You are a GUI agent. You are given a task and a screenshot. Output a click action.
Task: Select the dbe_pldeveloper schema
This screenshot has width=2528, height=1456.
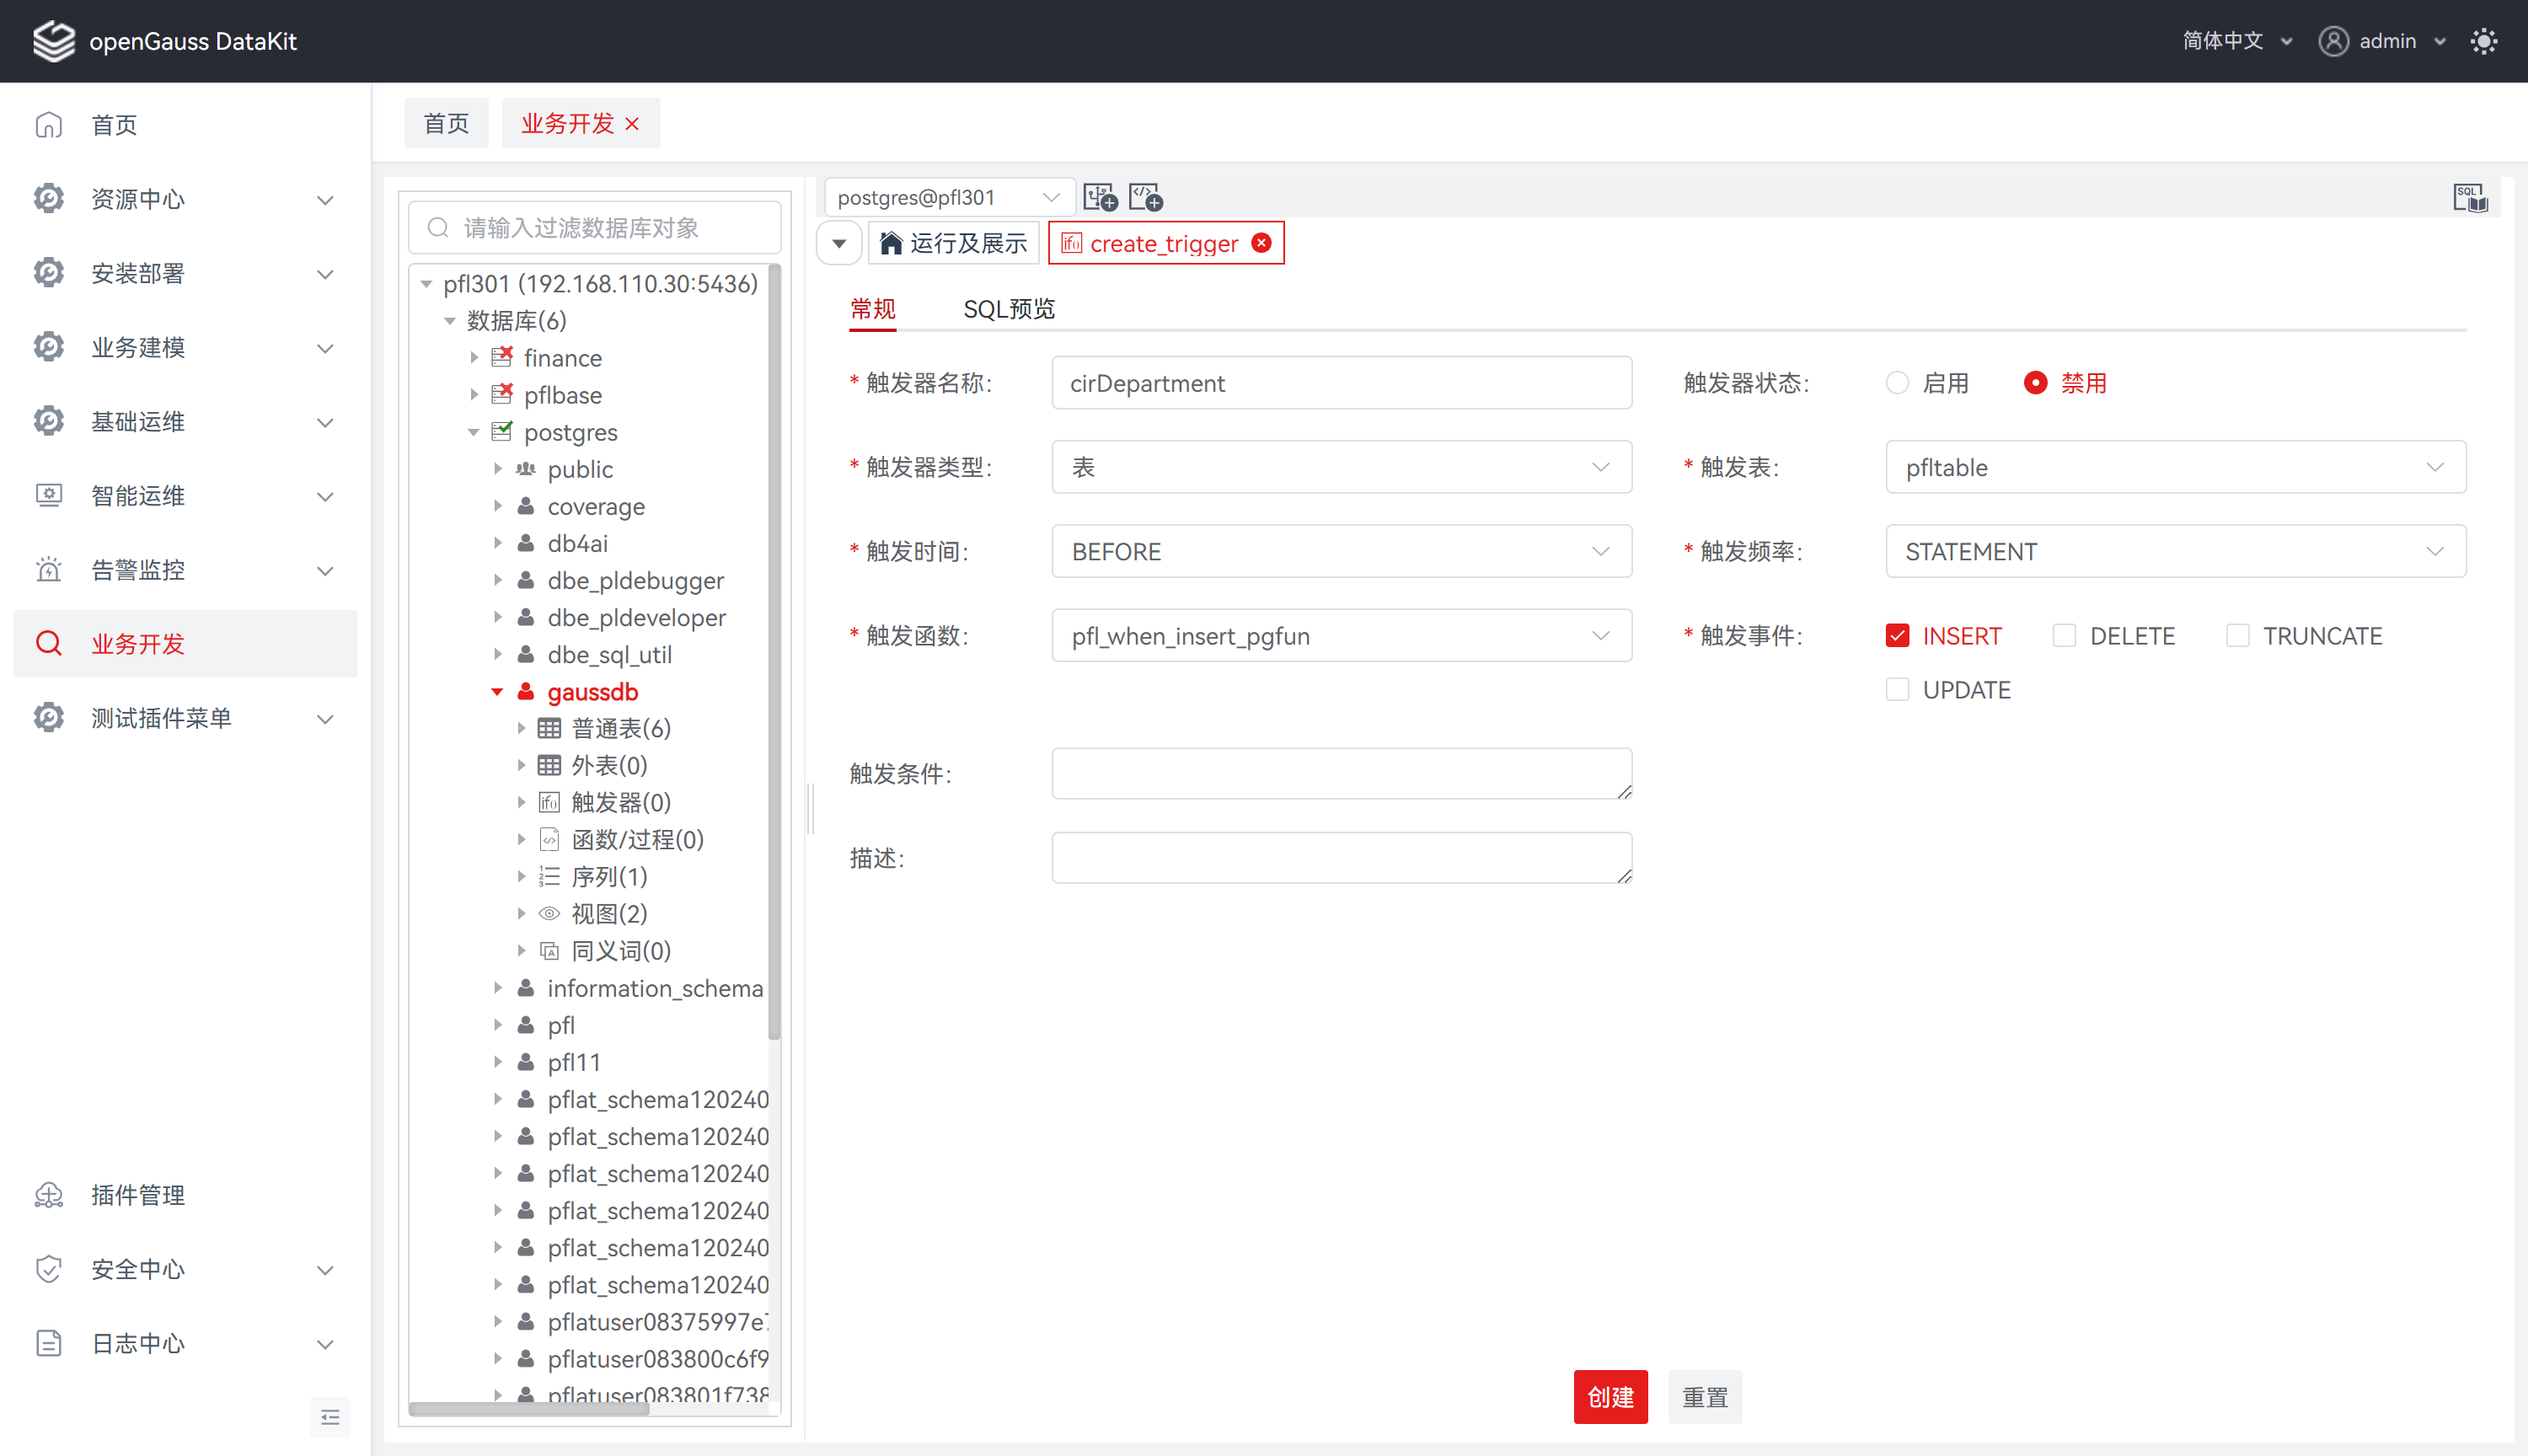tap(636, 618)
